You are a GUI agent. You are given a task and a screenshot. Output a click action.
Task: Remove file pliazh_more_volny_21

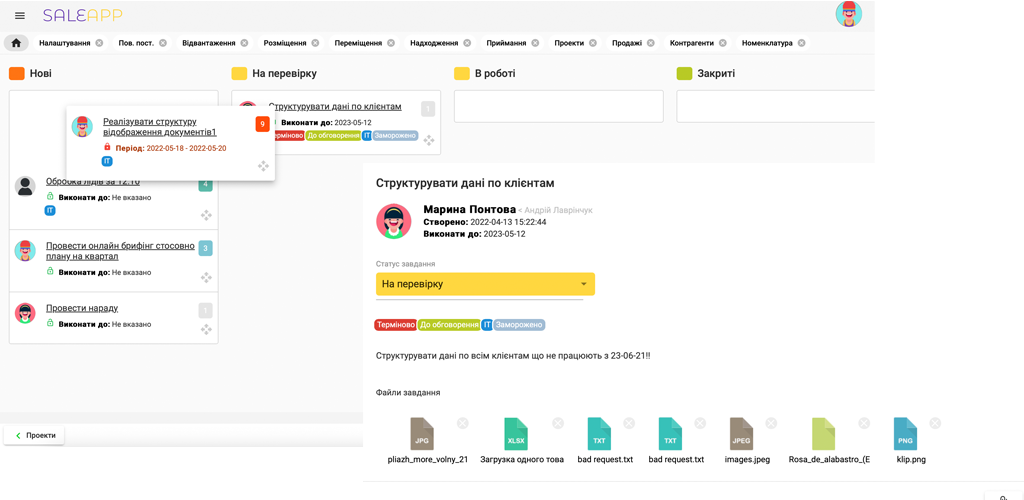tap(462, 423)
